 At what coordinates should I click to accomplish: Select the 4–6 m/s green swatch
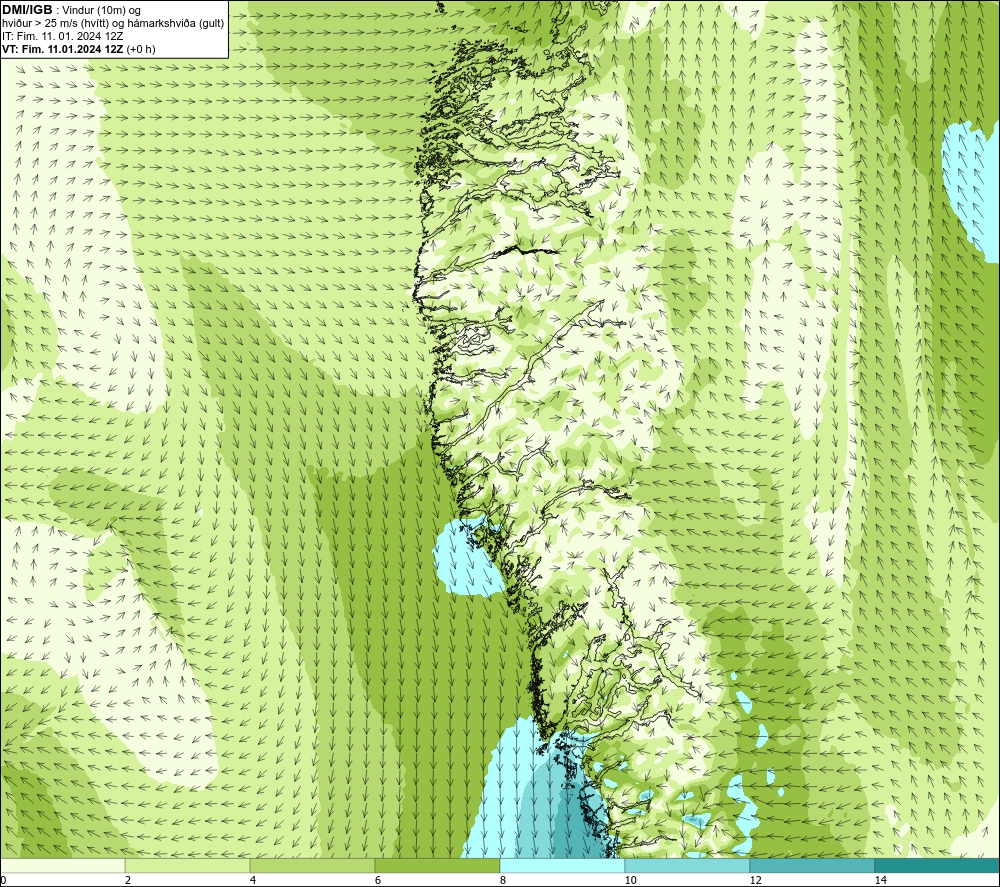pyautogui.click(x=312, y=865)
